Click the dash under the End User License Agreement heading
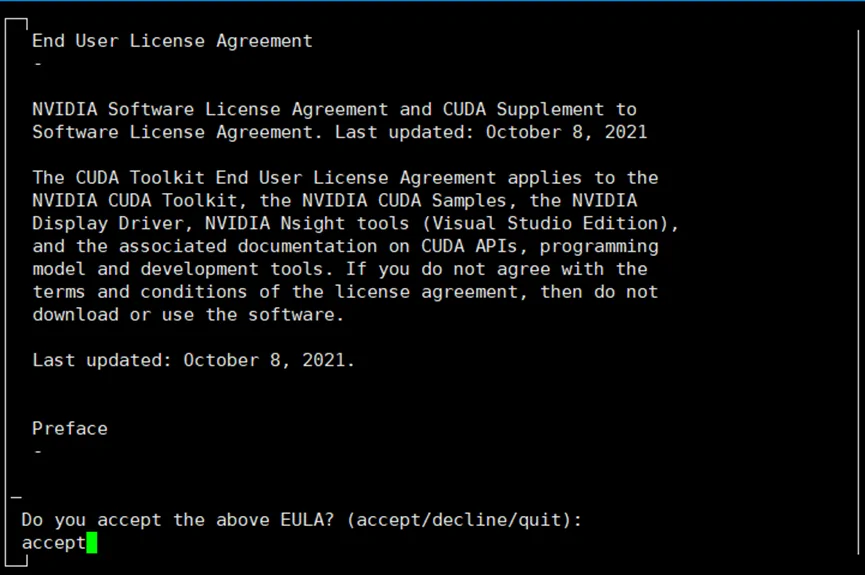The height and width of the screenshot is (575, 865). [38, 64]
